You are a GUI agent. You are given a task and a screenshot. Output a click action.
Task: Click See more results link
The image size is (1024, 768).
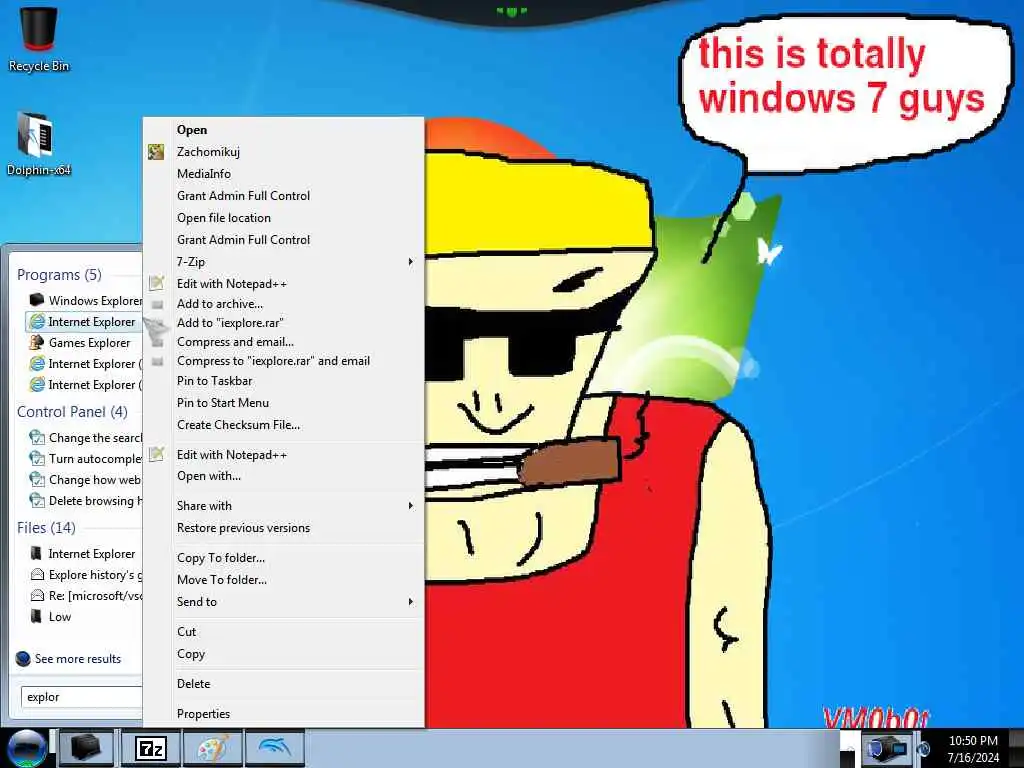click(78, 659)
